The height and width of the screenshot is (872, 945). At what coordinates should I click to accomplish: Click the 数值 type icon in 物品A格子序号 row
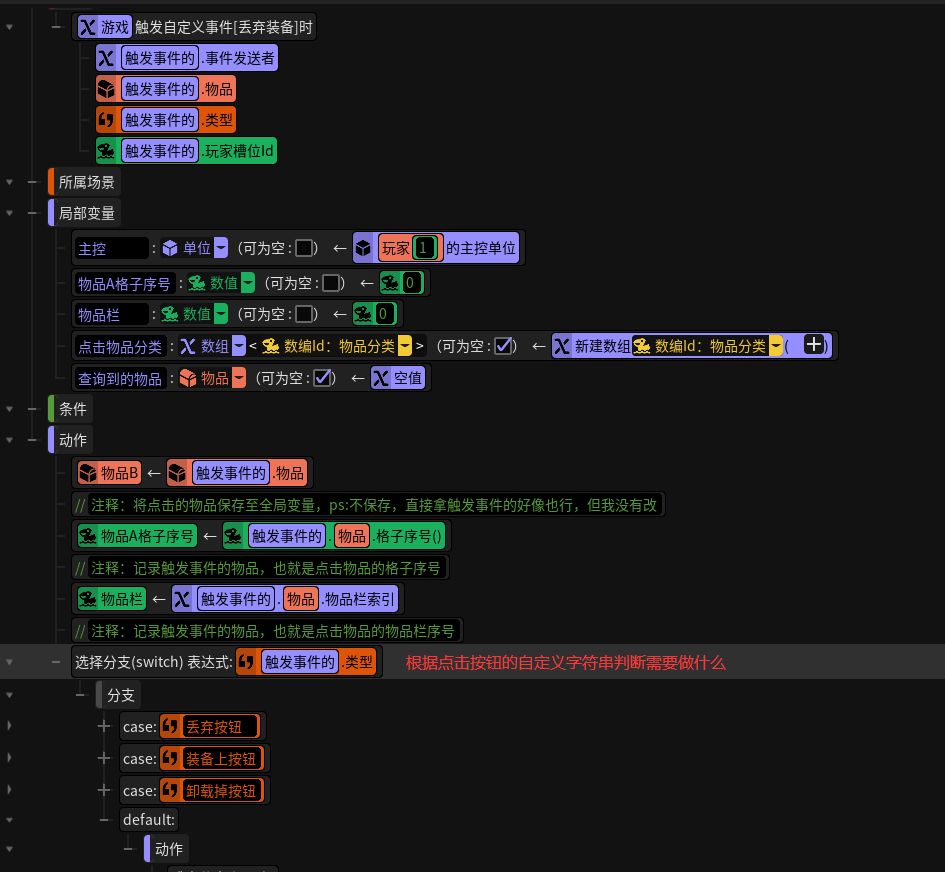coord(196,283)
